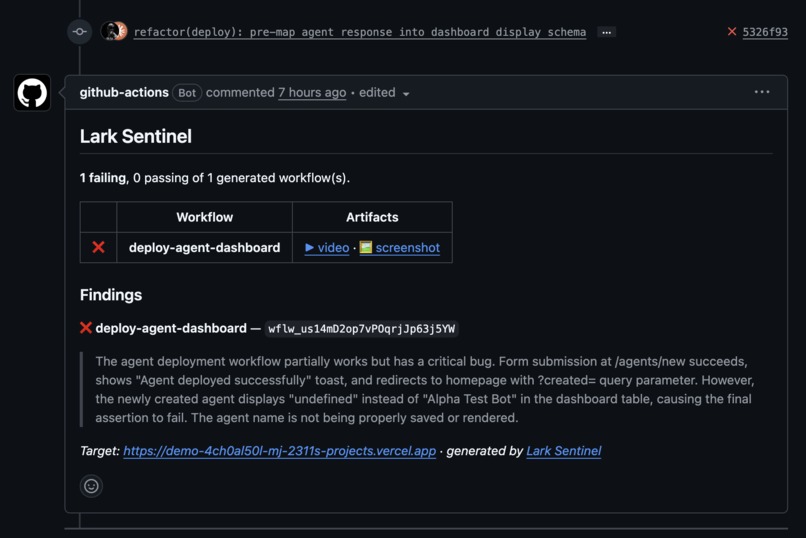Click the Bot label badge
This screenshot has height=538, width=806.
(187, 93)
